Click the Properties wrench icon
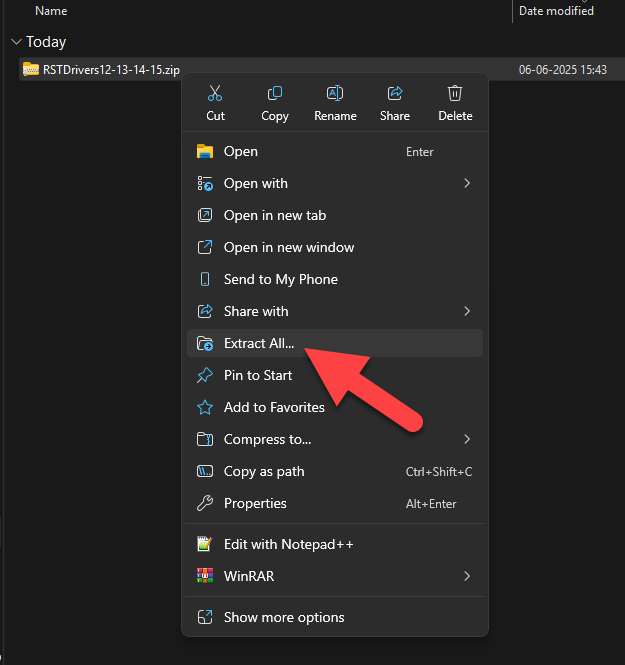Image resolution: width=625 pixels, height=665 pixels. (205, 503)
